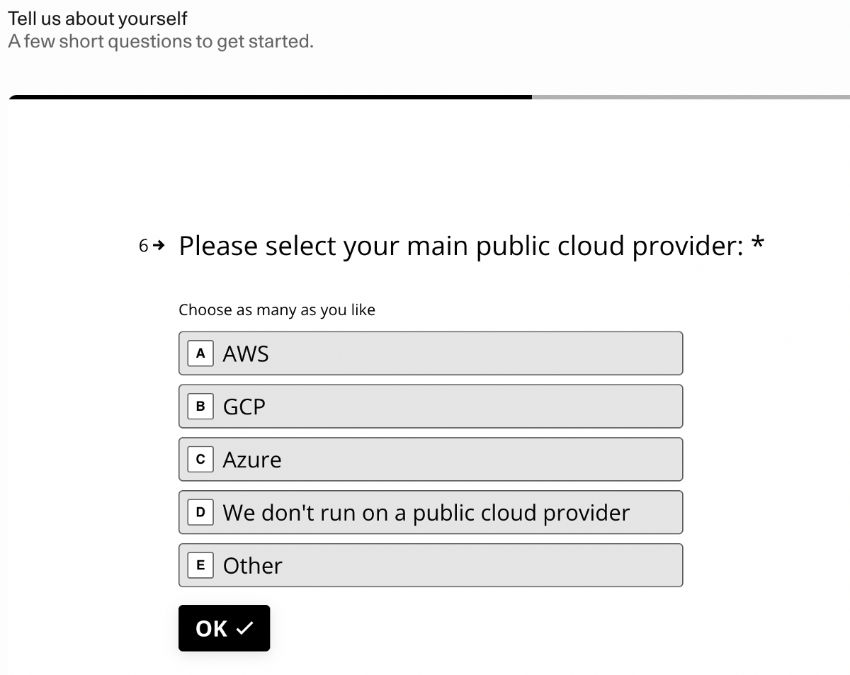Viewport: 850px width, 675px height.
Task: Select "We don't run on a public cloud provider"
Action: pyautogui.click(x=430, y=512)
